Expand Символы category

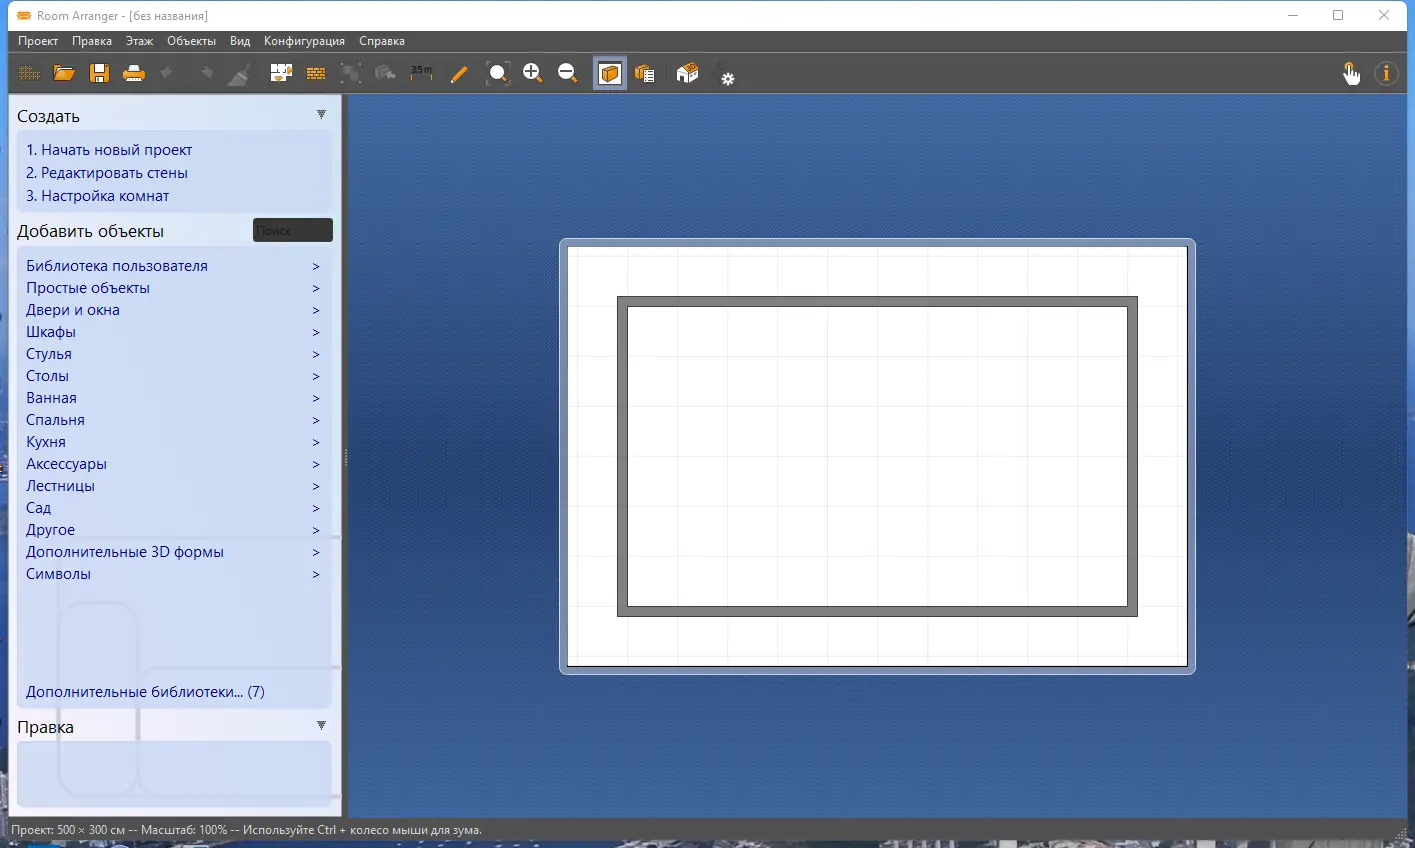[173, 574]
